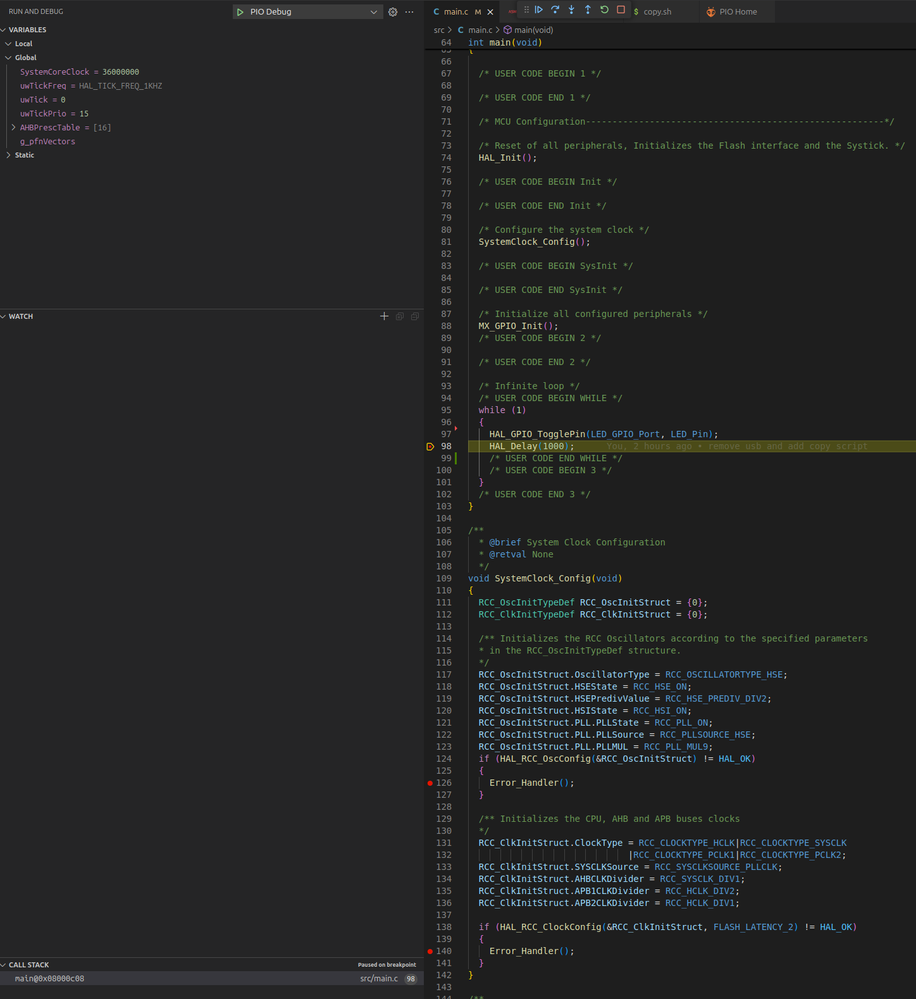Click the Step Into debug icon

click(x=571, y=10)
